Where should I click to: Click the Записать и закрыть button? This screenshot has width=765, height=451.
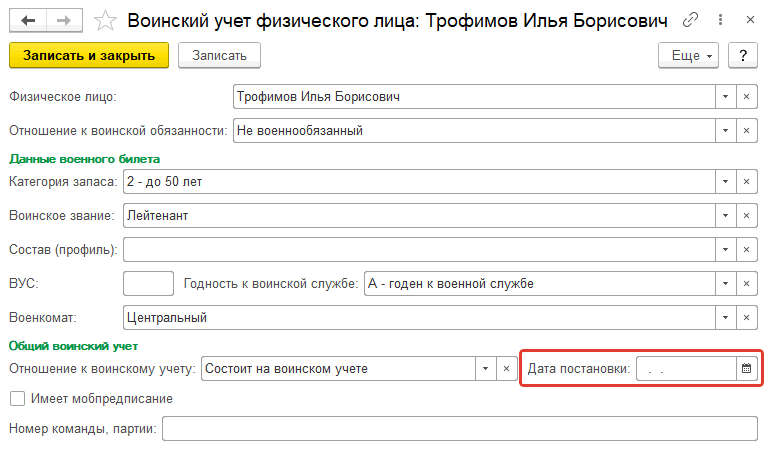89,56
